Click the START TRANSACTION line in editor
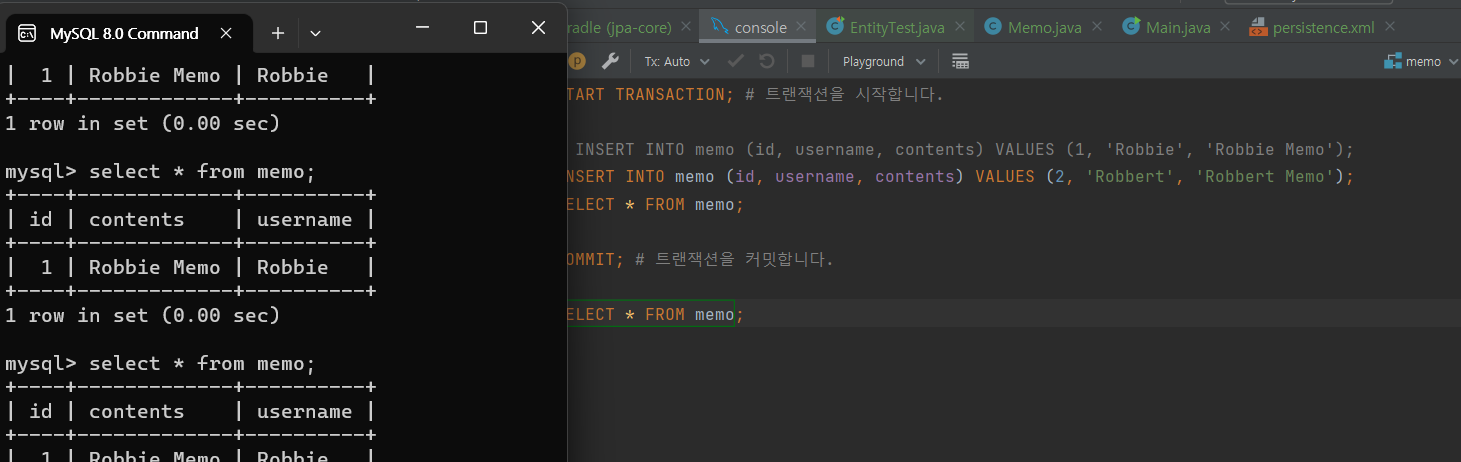 tap(754, 95)
